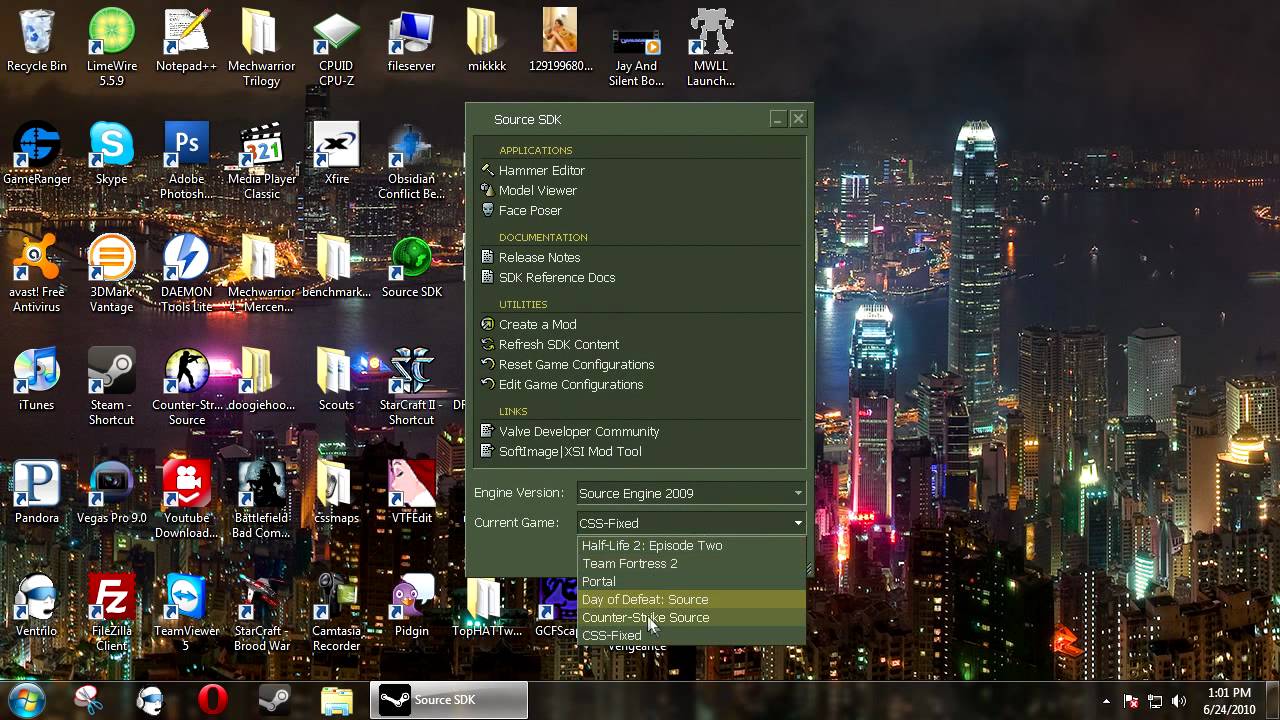Launch Xfire desktop shortcut

336,154
